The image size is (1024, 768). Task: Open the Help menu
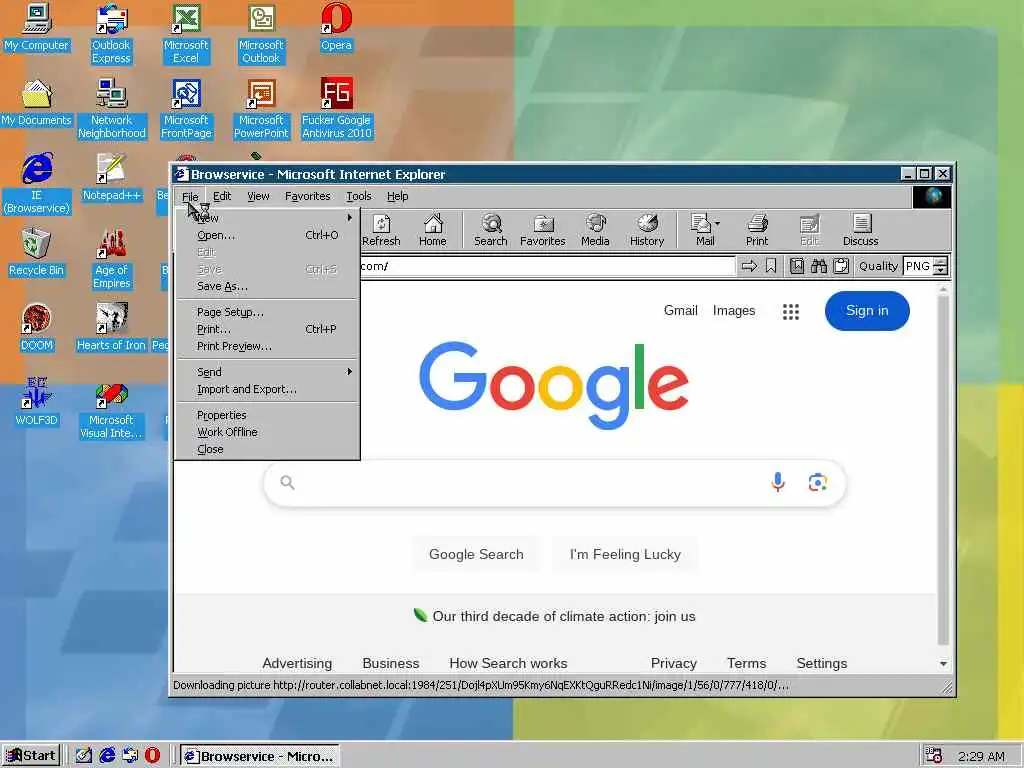tap(397, 196)
